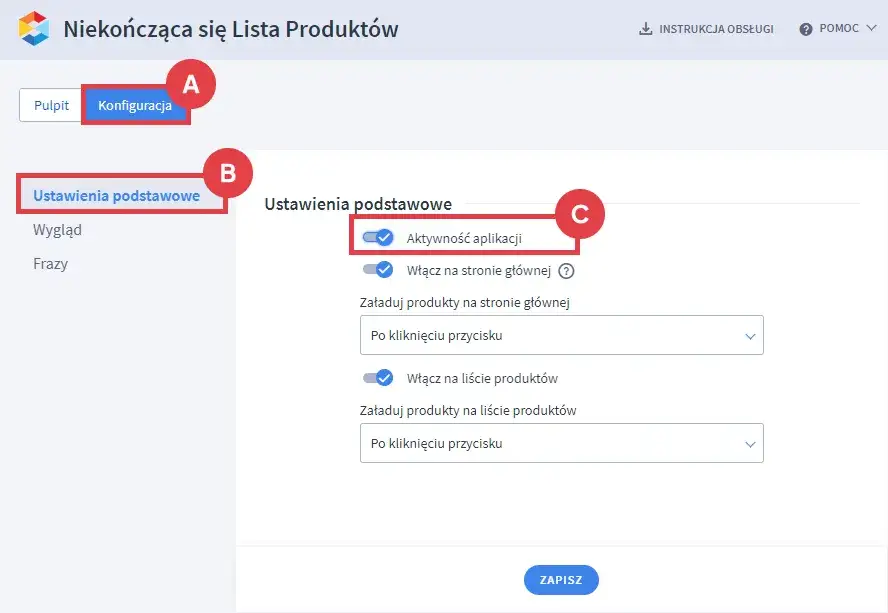Click the help tooltip icon after Włącz na stronie głównej

click(566, 270)
